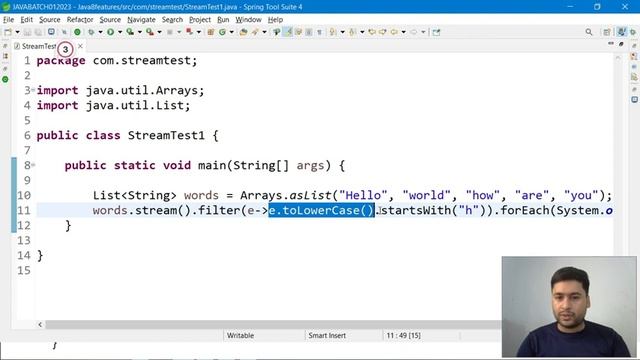The width and height of the screenshot is (640, 360).
Task: Click the Next Annotation icon
Action: (x=333, y=32)
